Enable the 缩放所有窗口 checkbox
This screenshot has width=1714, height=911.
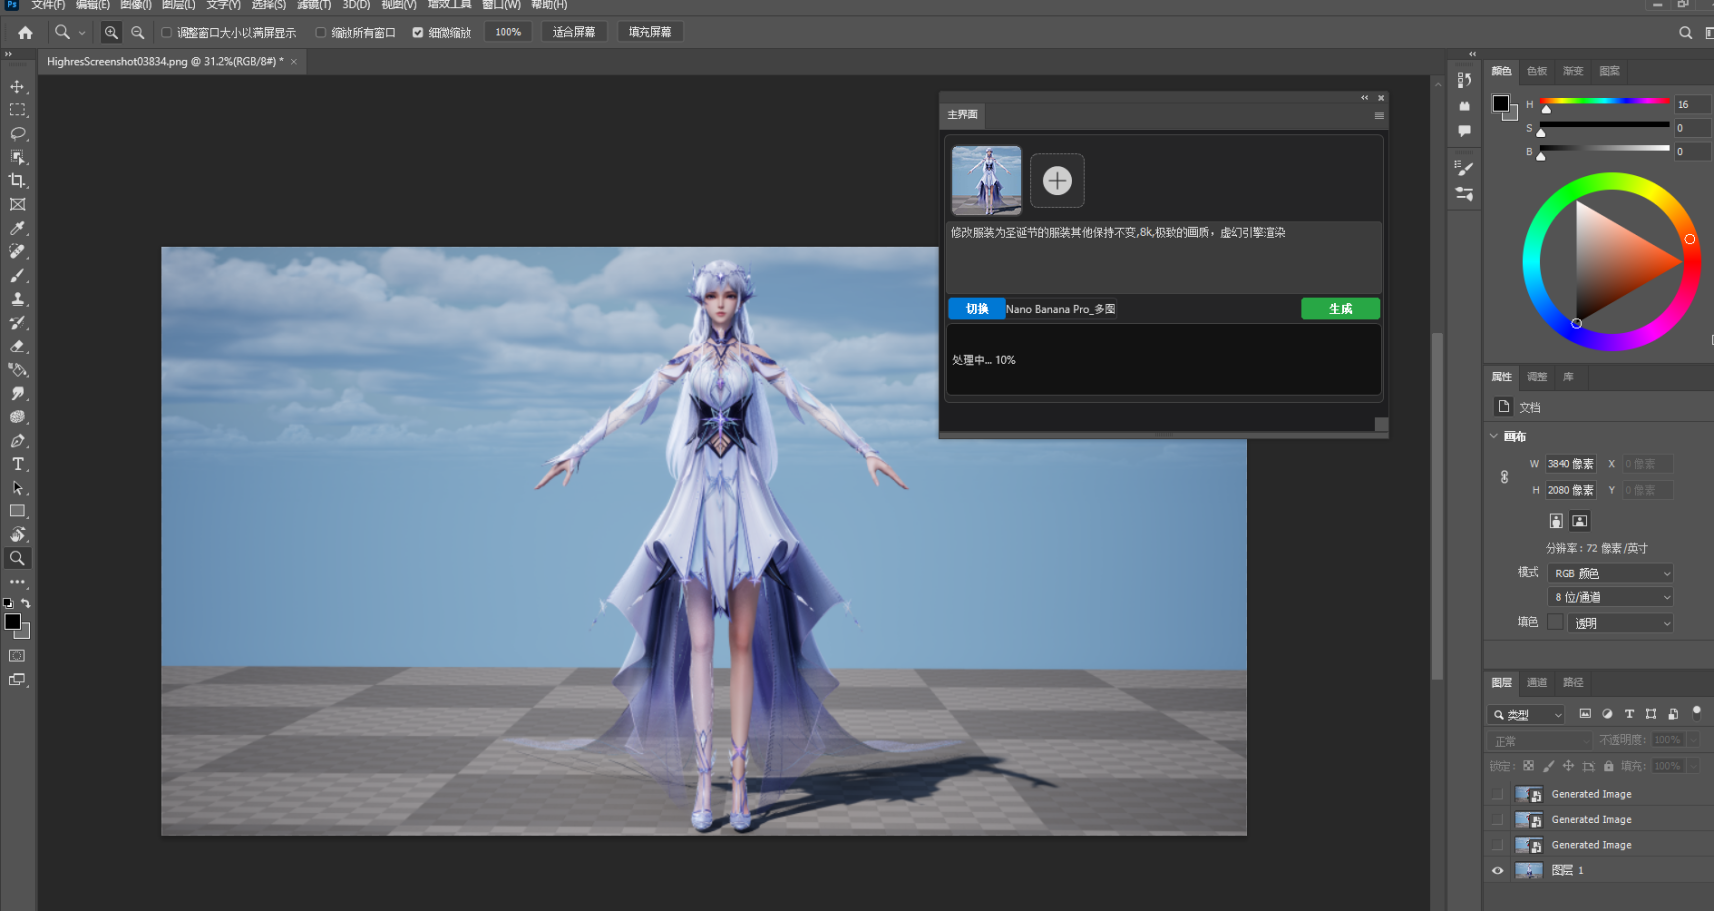pos(321,33)
